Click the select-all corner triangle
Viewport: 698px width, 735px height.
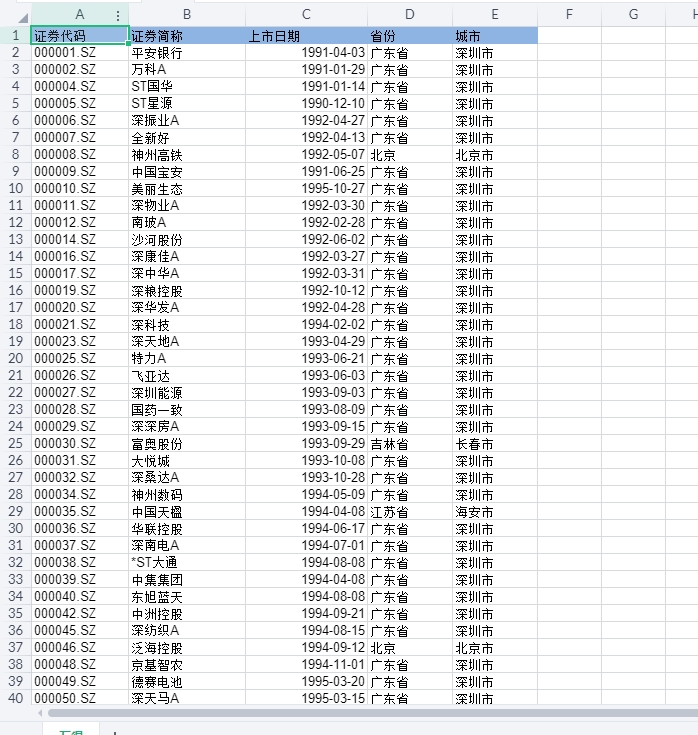[x=23, y=18]
